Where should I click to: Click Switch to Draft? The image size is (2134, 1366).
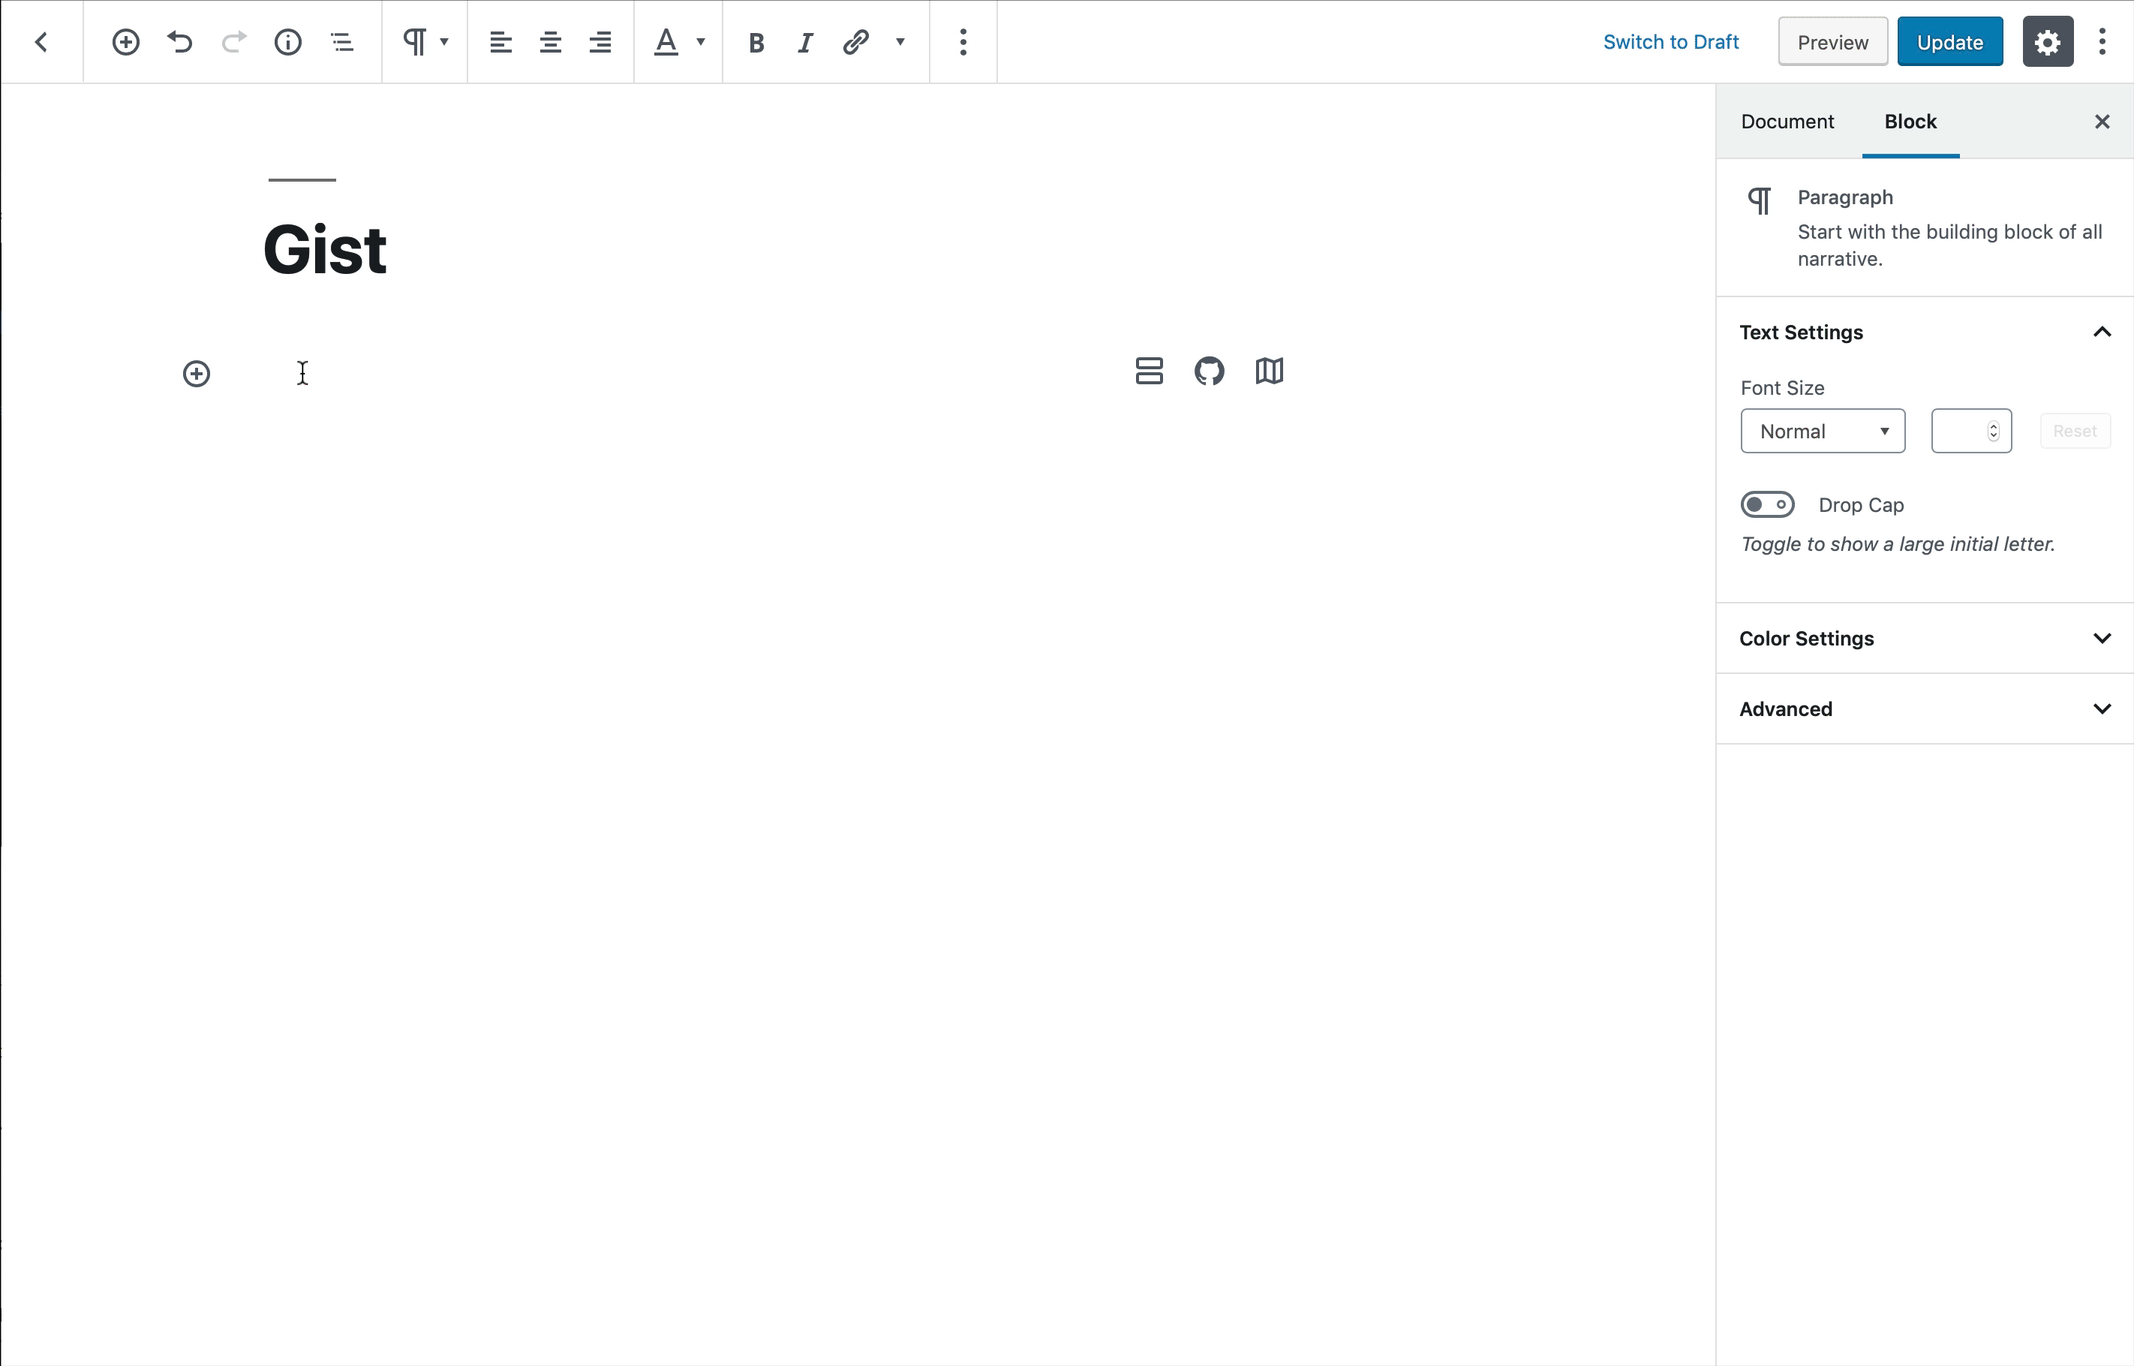pyautogui.click(x=1671, y=42)
